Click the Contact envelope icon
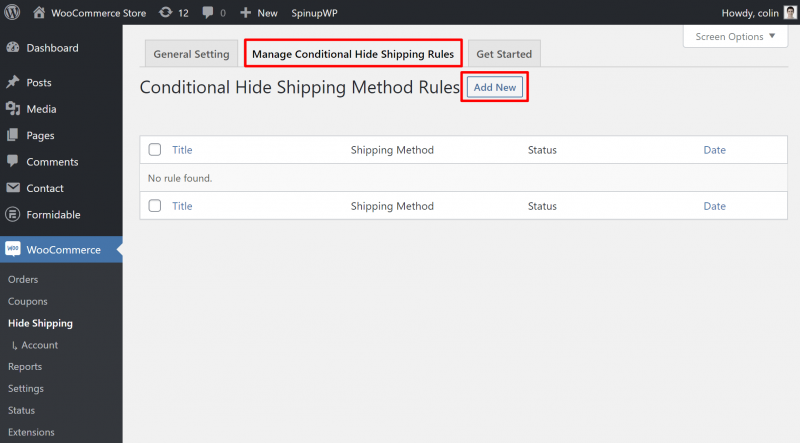800x443 pixels. point(13,188)
